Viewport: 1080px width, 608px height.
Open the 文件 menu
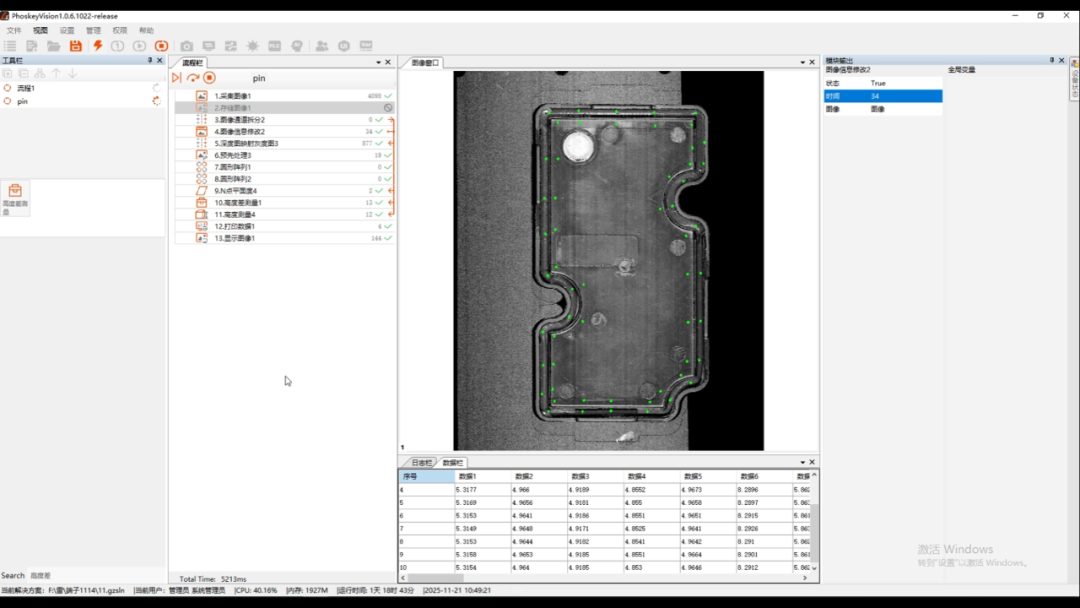14,31
